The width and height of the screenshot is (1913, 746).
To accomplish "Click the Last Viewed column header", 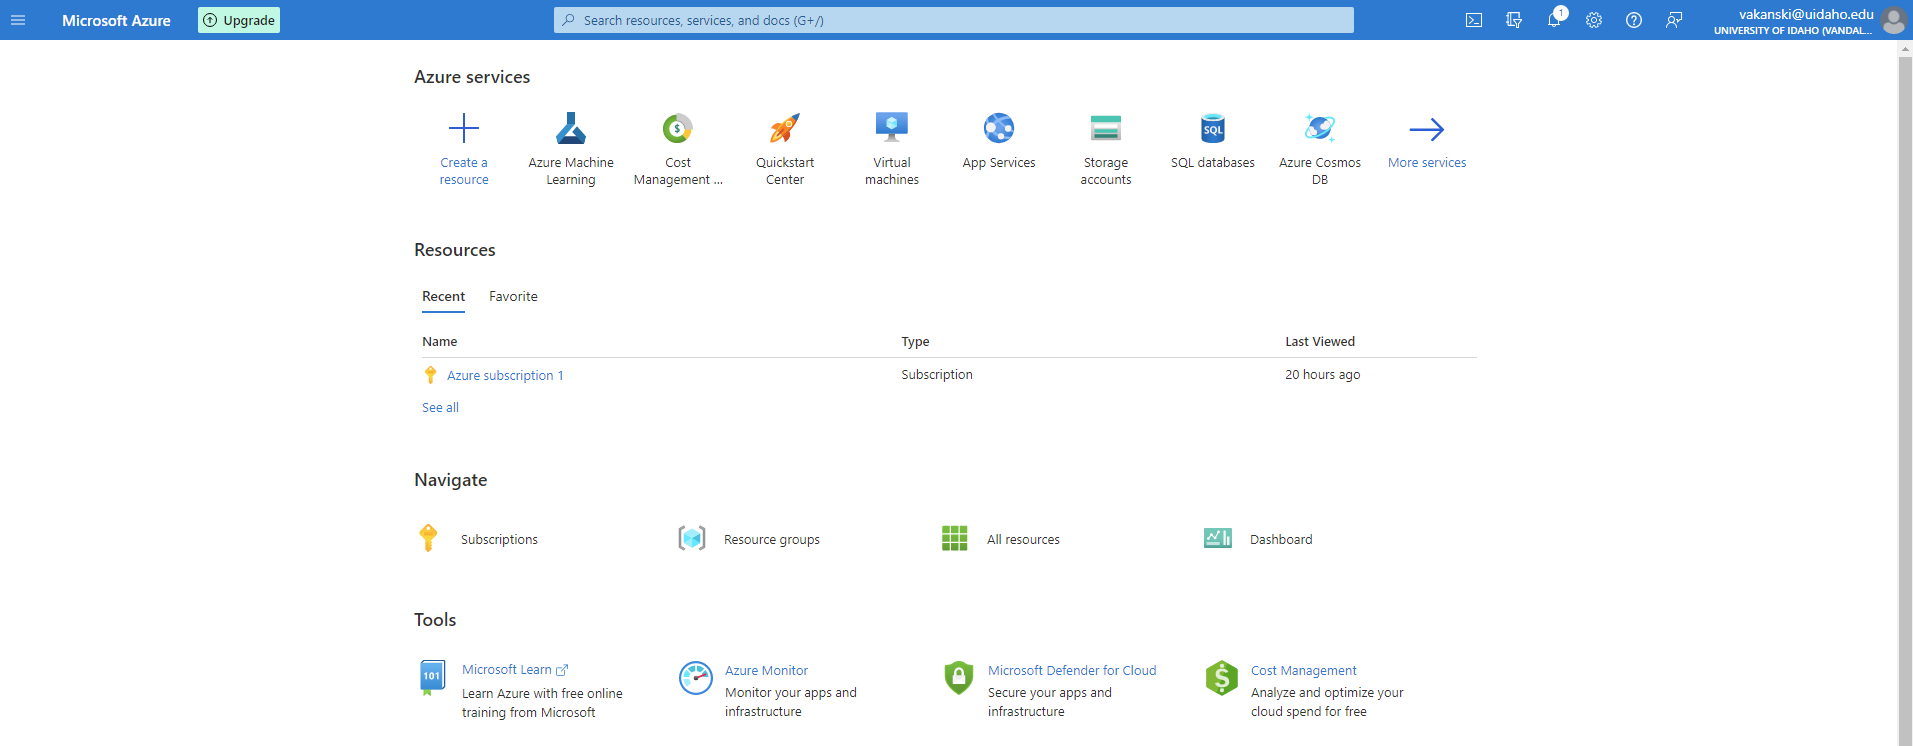I will click(x=1320, y=342).
